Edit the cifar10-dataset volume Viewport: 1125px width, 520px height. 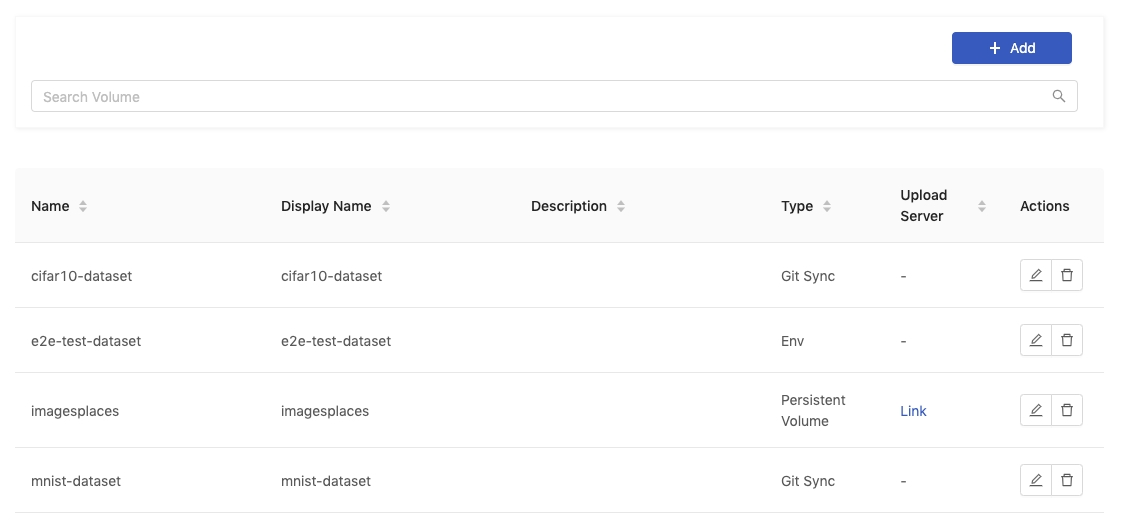click(1035, 275)
